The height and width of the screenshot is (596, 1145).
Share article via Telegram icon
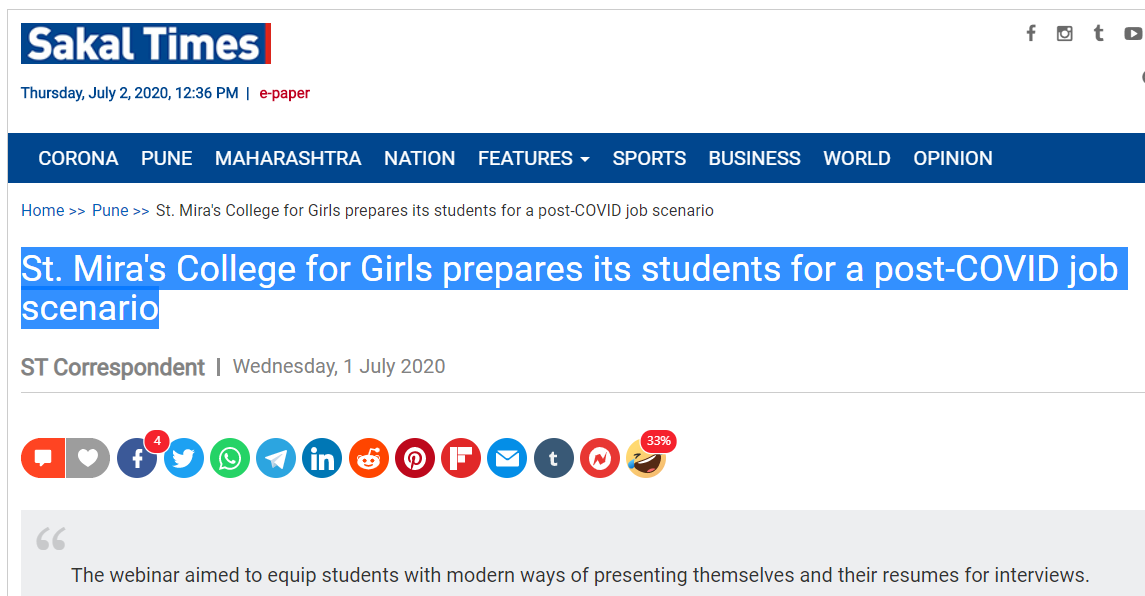click(x=276, y=459)
